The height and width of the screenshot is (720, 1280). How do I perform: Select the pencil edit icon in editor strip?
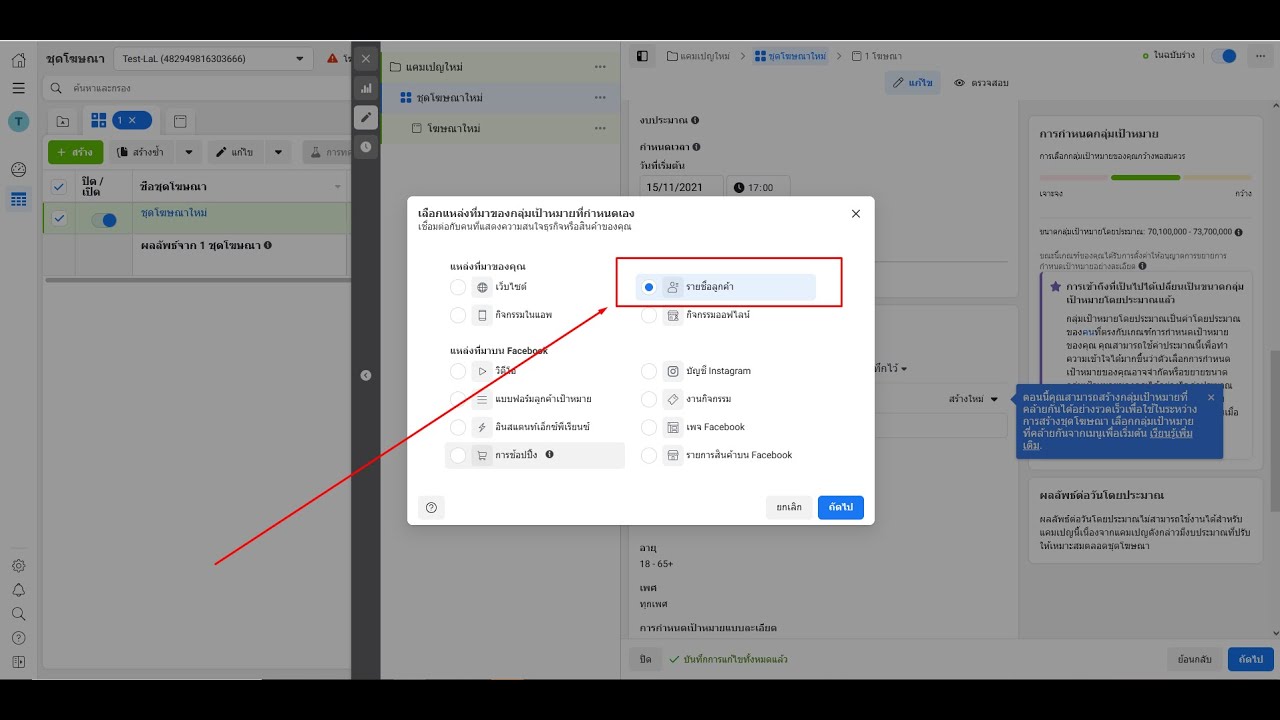(366, 117)
